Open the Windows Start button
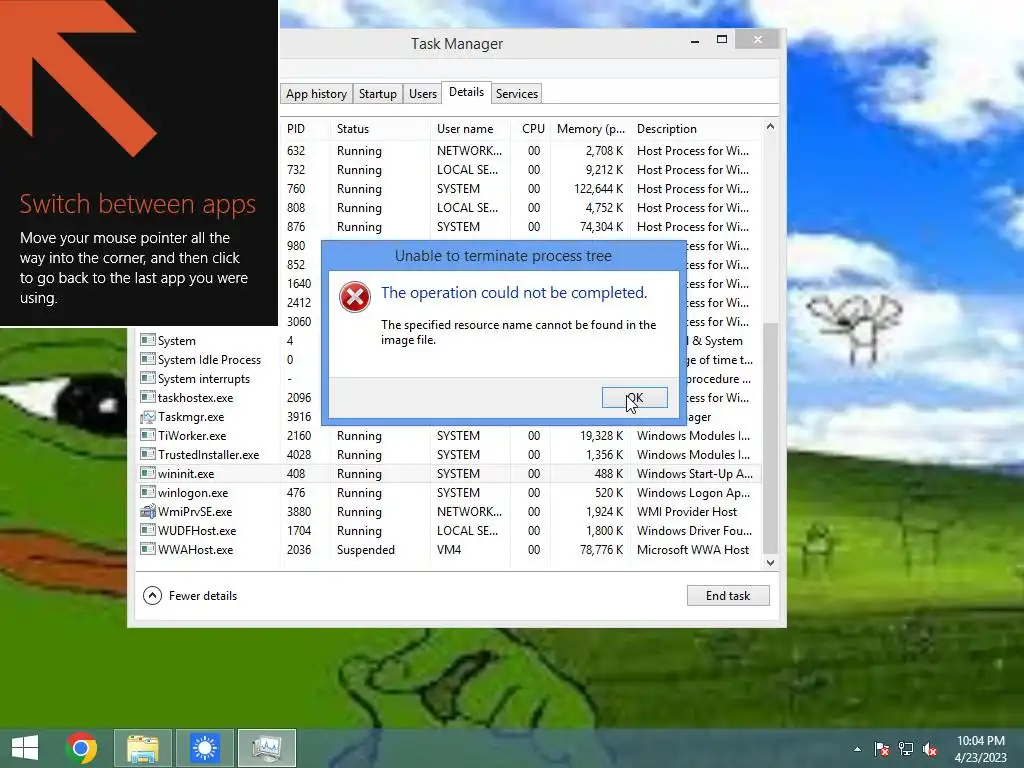Viewport: 1024px width, 768px height. (25, 748)
